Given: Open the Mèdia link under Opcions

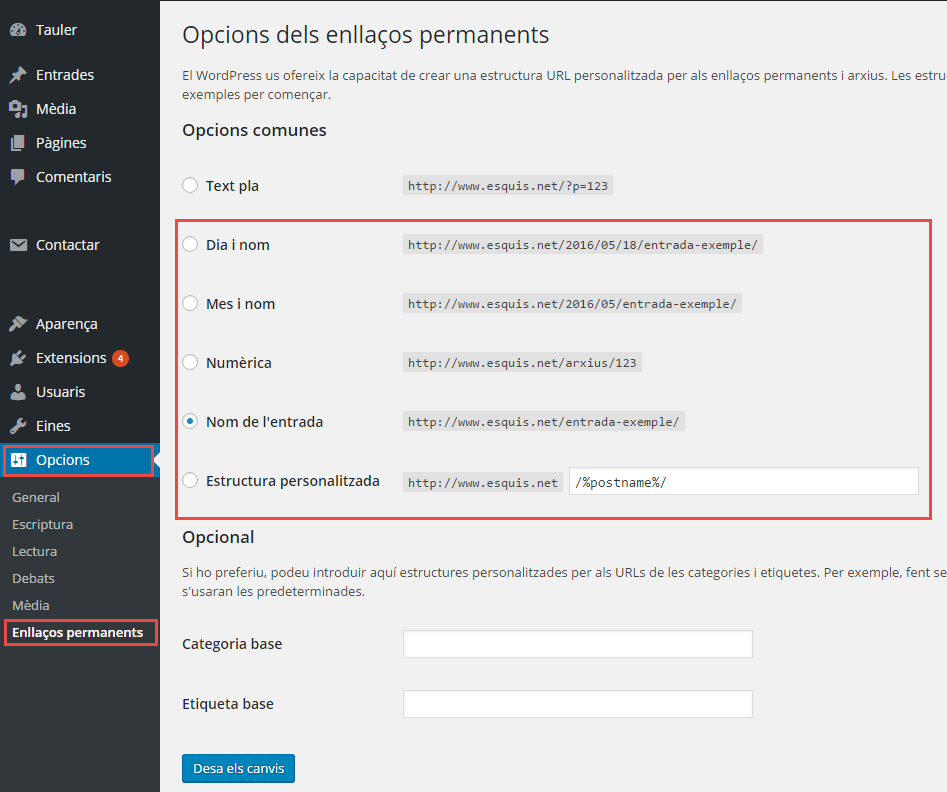Looking at the screenshot, I should tap(31, 605).
